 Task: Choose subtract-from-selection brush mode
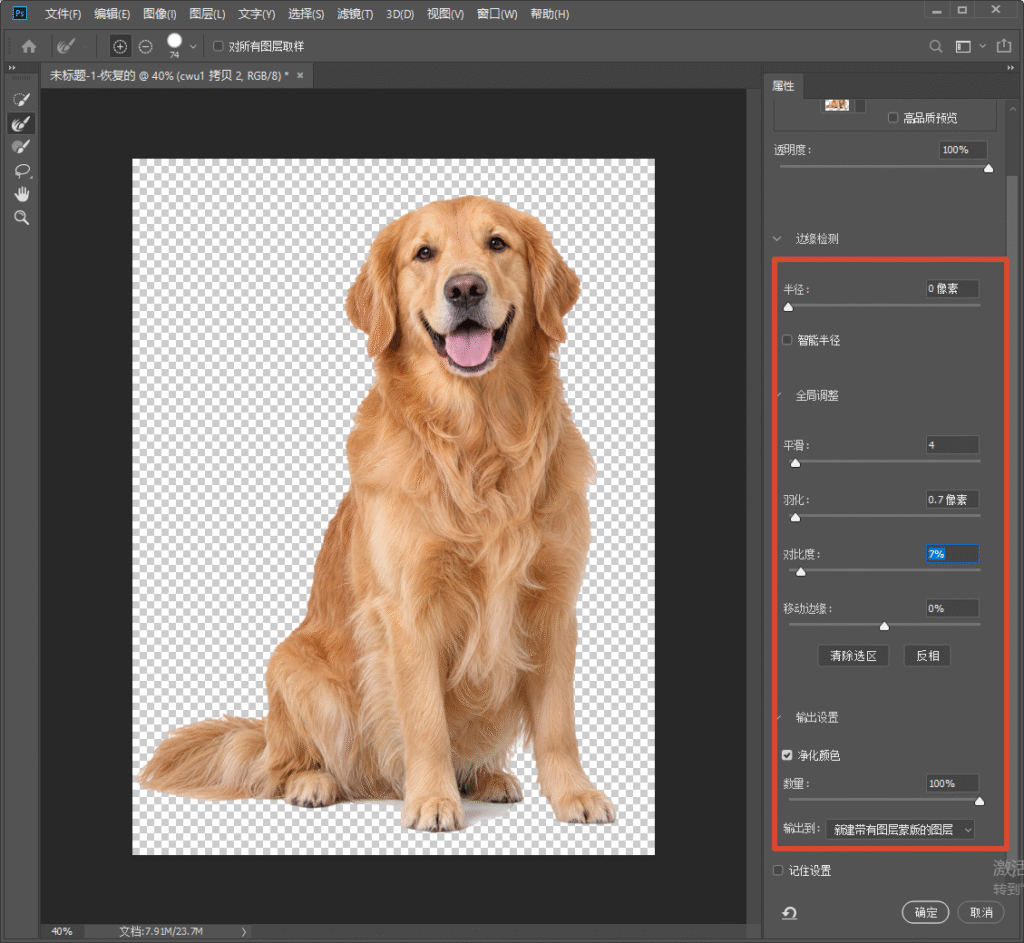pyautogui.click(x=146, y=46)
